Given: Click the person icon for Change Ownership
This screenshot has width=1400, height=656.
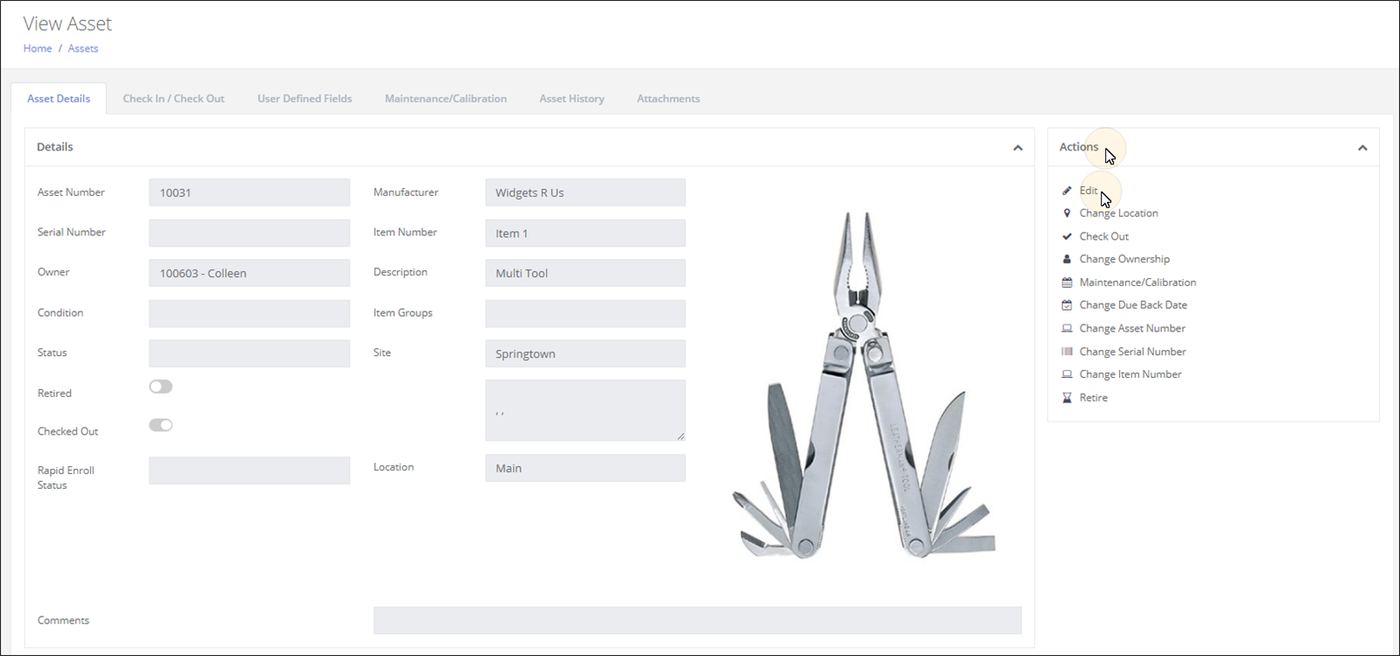Looking at the screenshot, I should click(x=1067, y=259).
